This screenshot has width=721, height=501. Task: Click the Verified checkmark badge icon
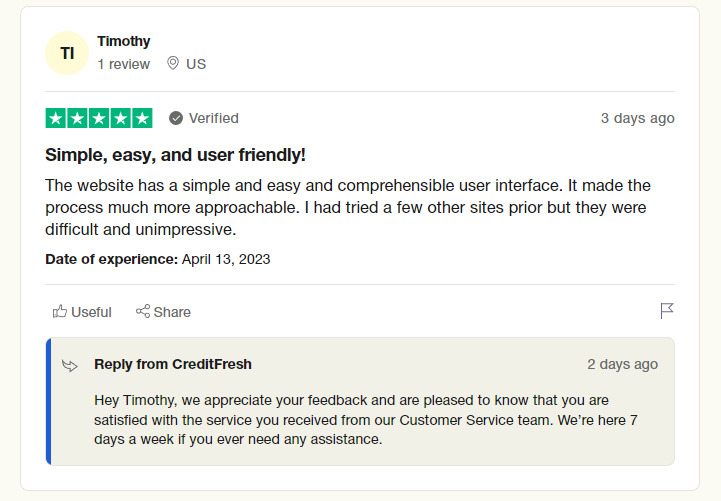click(176, 118)
